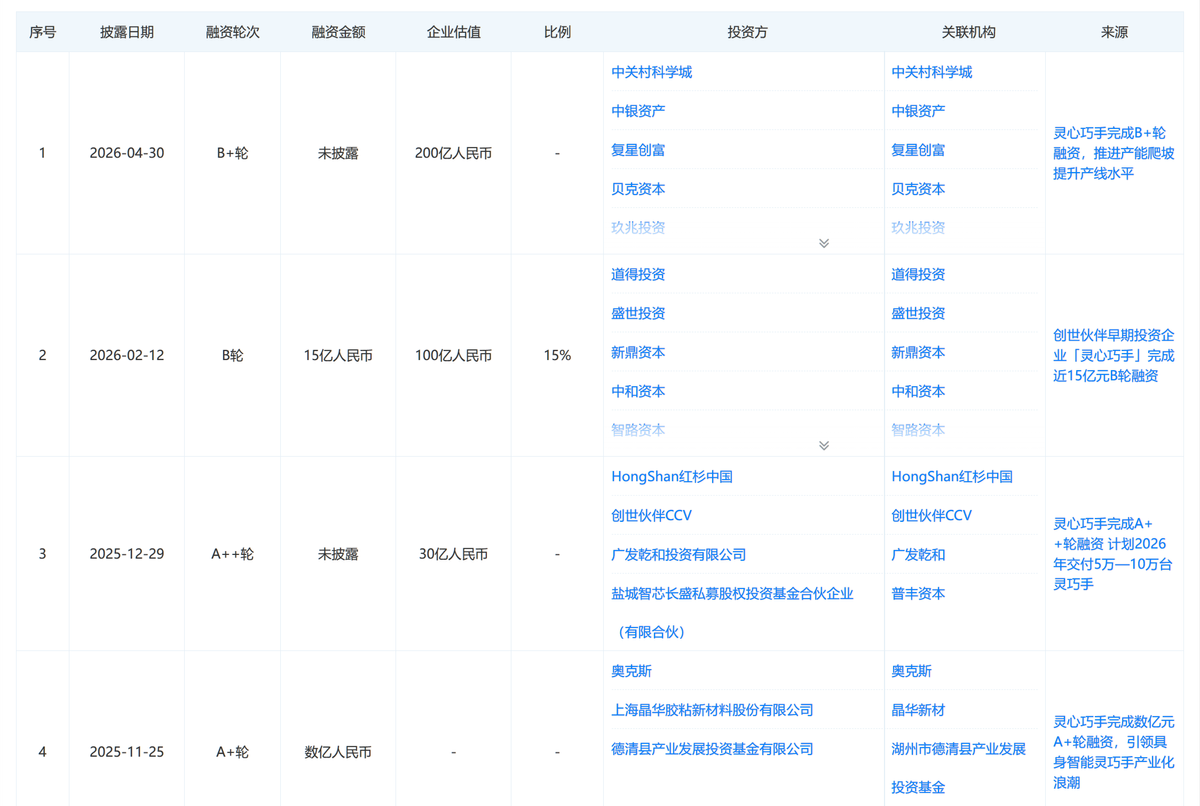The image size is (1200, 806).
Task: Open HongShan红杉中国 in 关联机构 column
Action: [x=952, y=477]
